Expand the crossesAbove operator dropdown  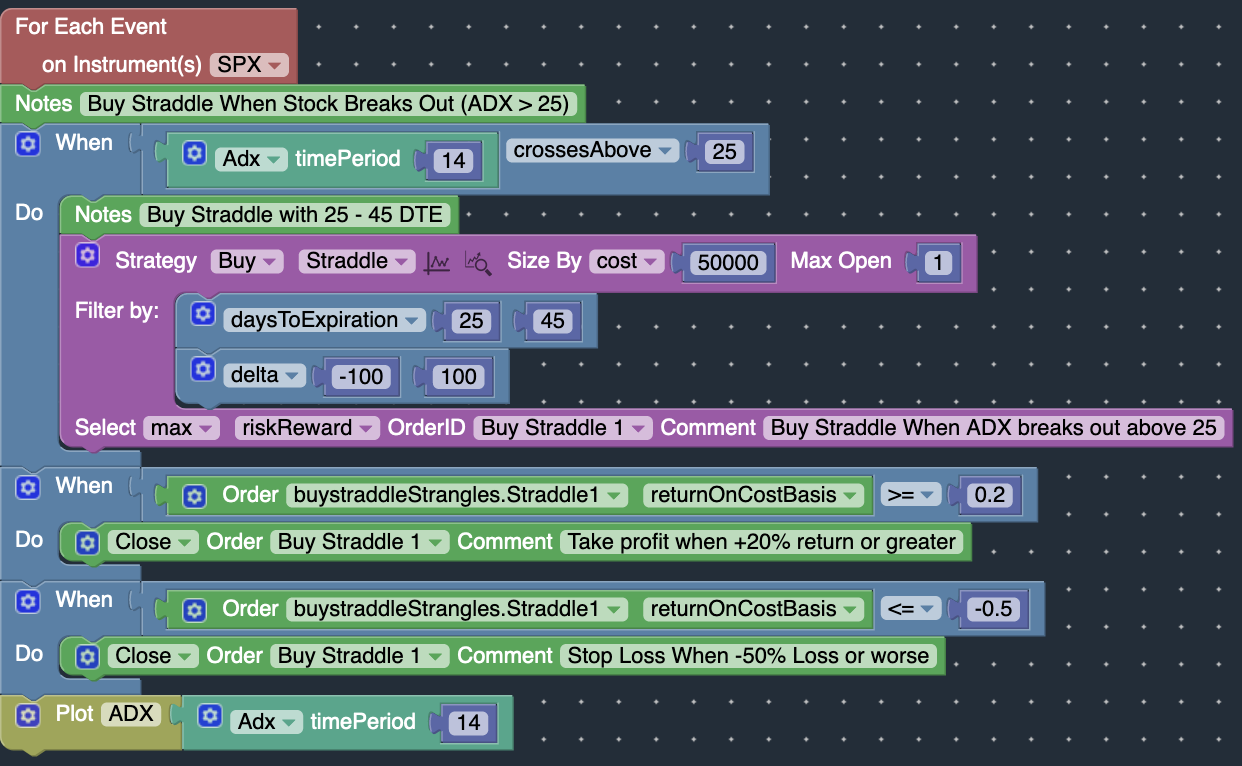click(x=593, y=150)
